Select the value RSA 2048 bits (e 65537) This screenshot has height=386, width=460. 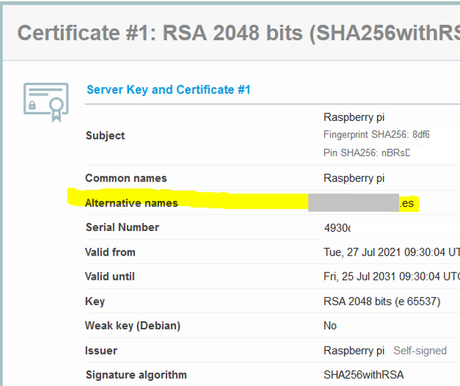(382, 301)
